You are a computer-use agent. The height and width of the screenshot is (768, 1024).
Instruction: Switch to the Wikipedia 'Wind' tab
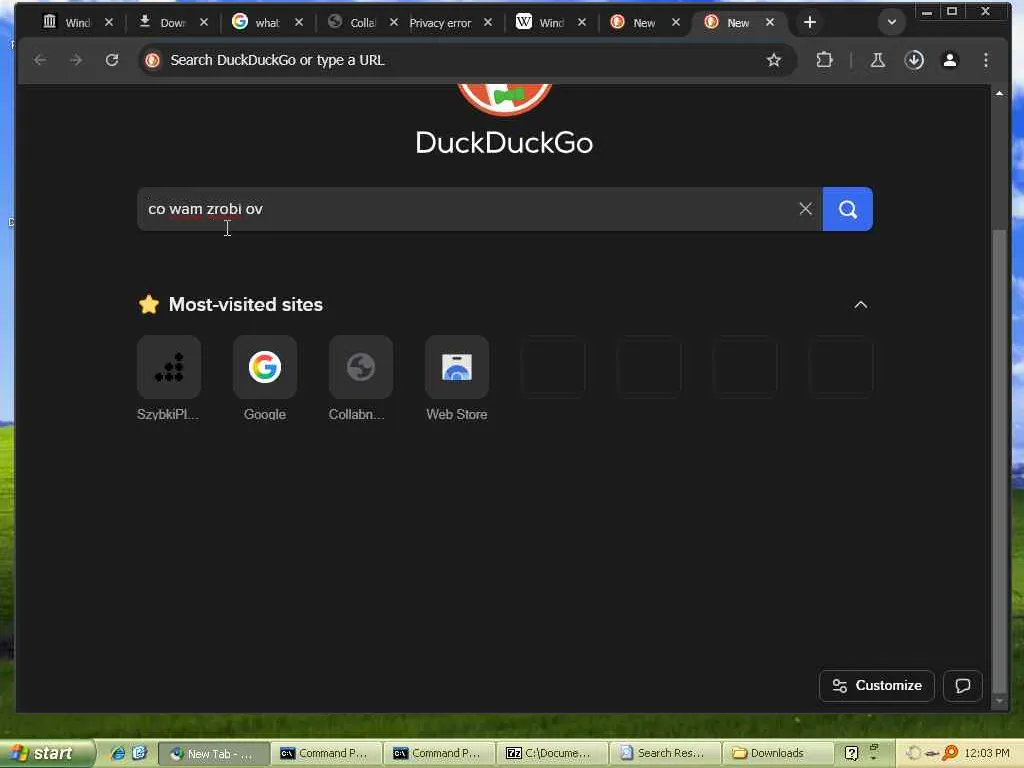(x=541, y=22)
